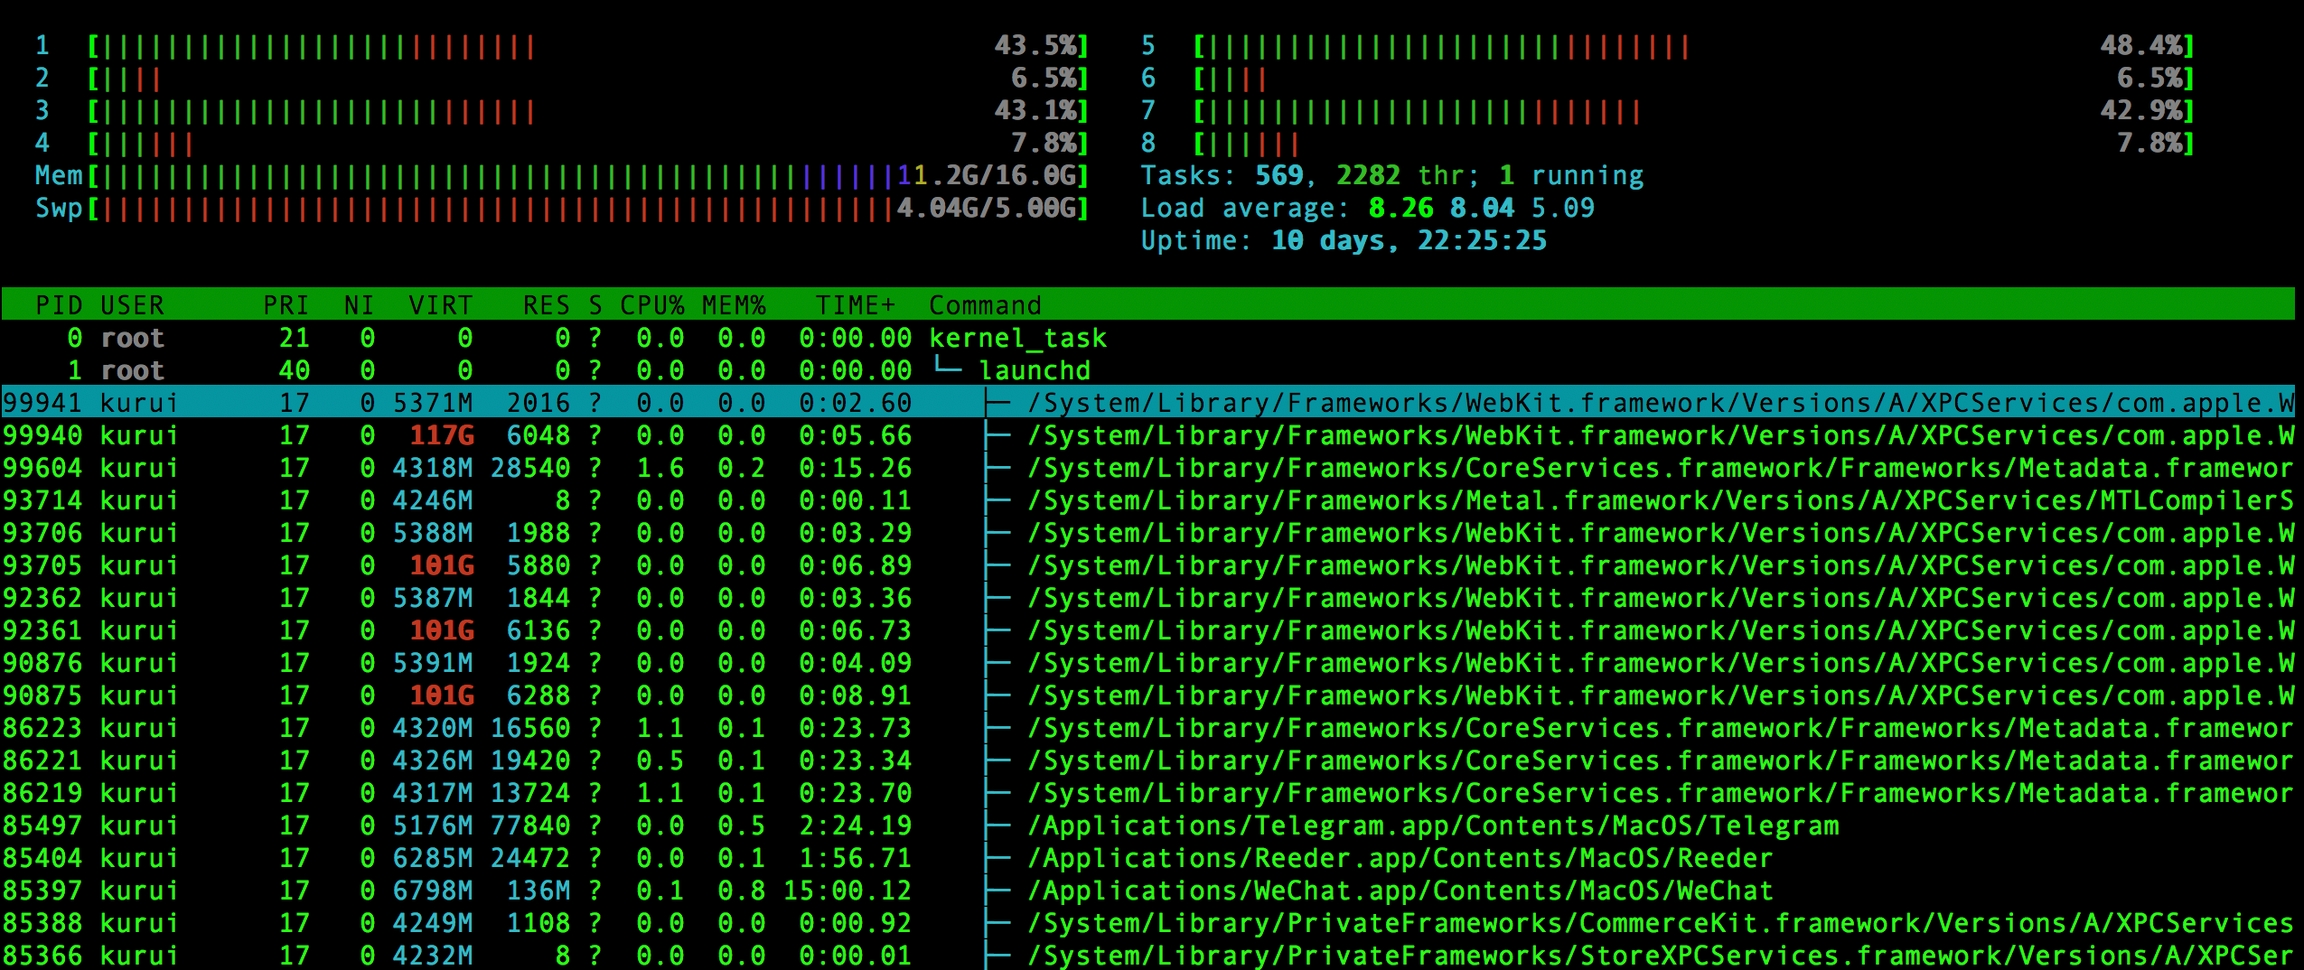Click the USER column header

point(132,305)
